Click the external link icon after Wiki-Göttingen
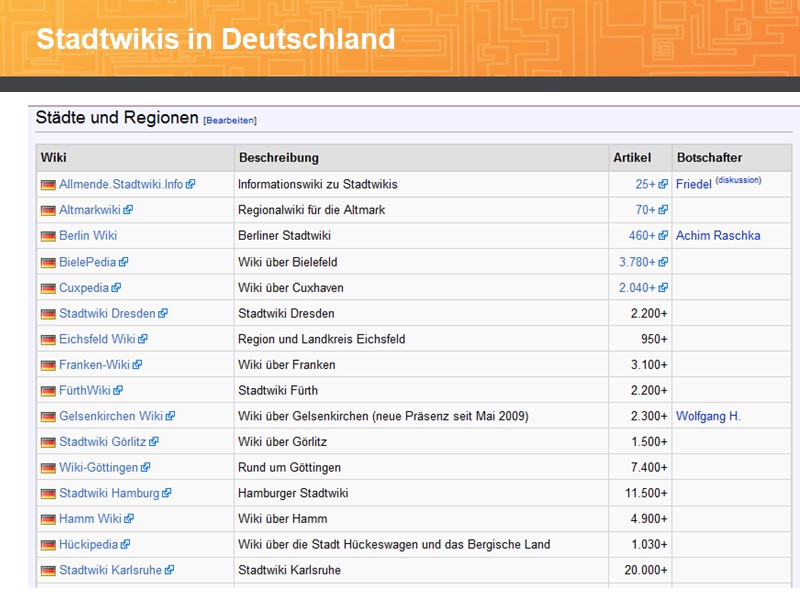800x600 pixels. click(145, 467)
